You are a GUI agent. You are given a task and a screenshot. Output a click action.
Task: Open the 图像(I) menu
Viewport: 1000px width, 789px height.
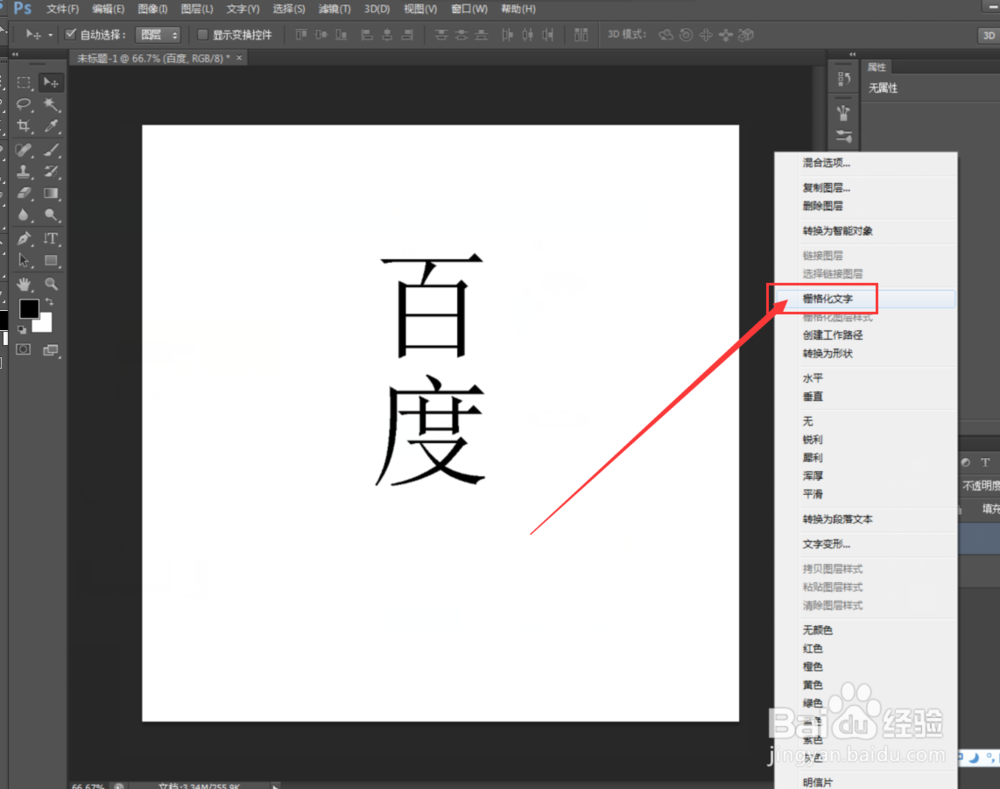tap(153, 9)
